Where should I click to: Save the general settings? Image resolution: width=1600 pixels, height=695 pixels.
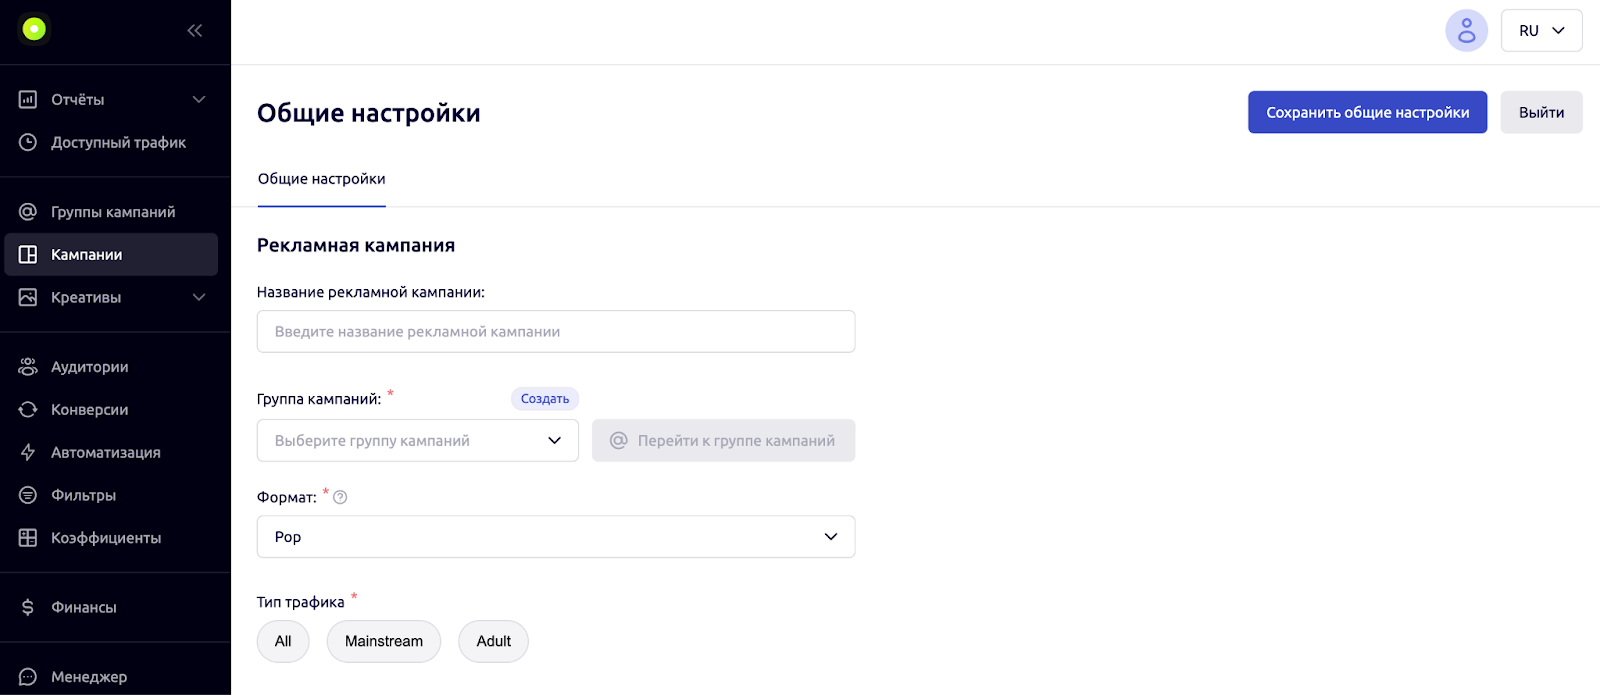pyautogui.click(x=1367, y=112)
